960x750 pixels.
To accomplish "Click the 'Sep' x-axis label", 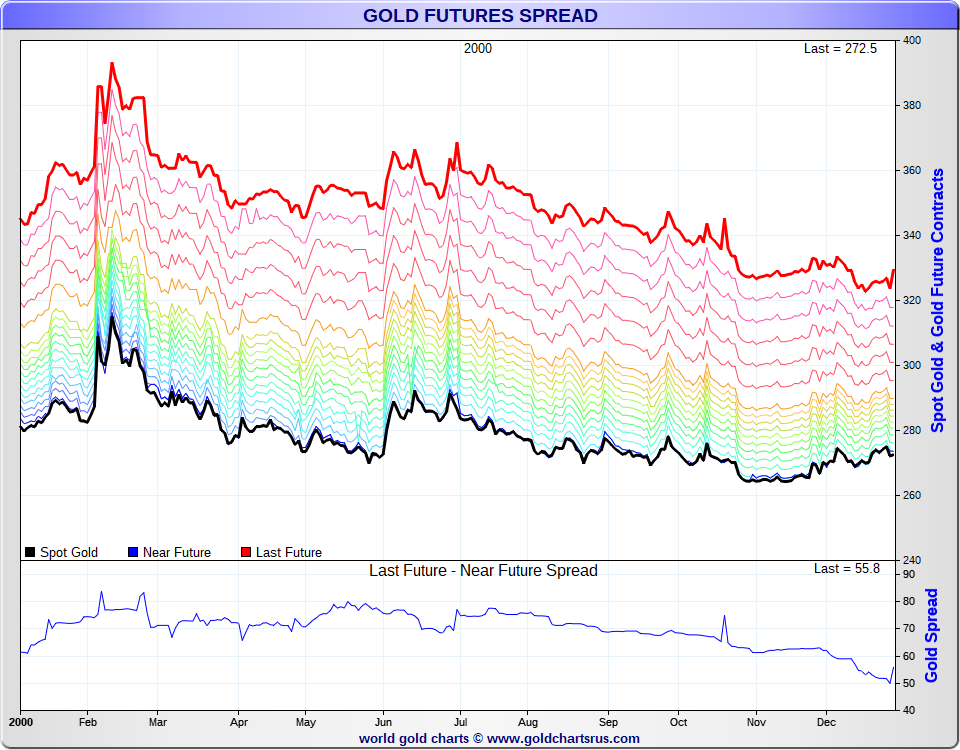I will pos(608,722).
